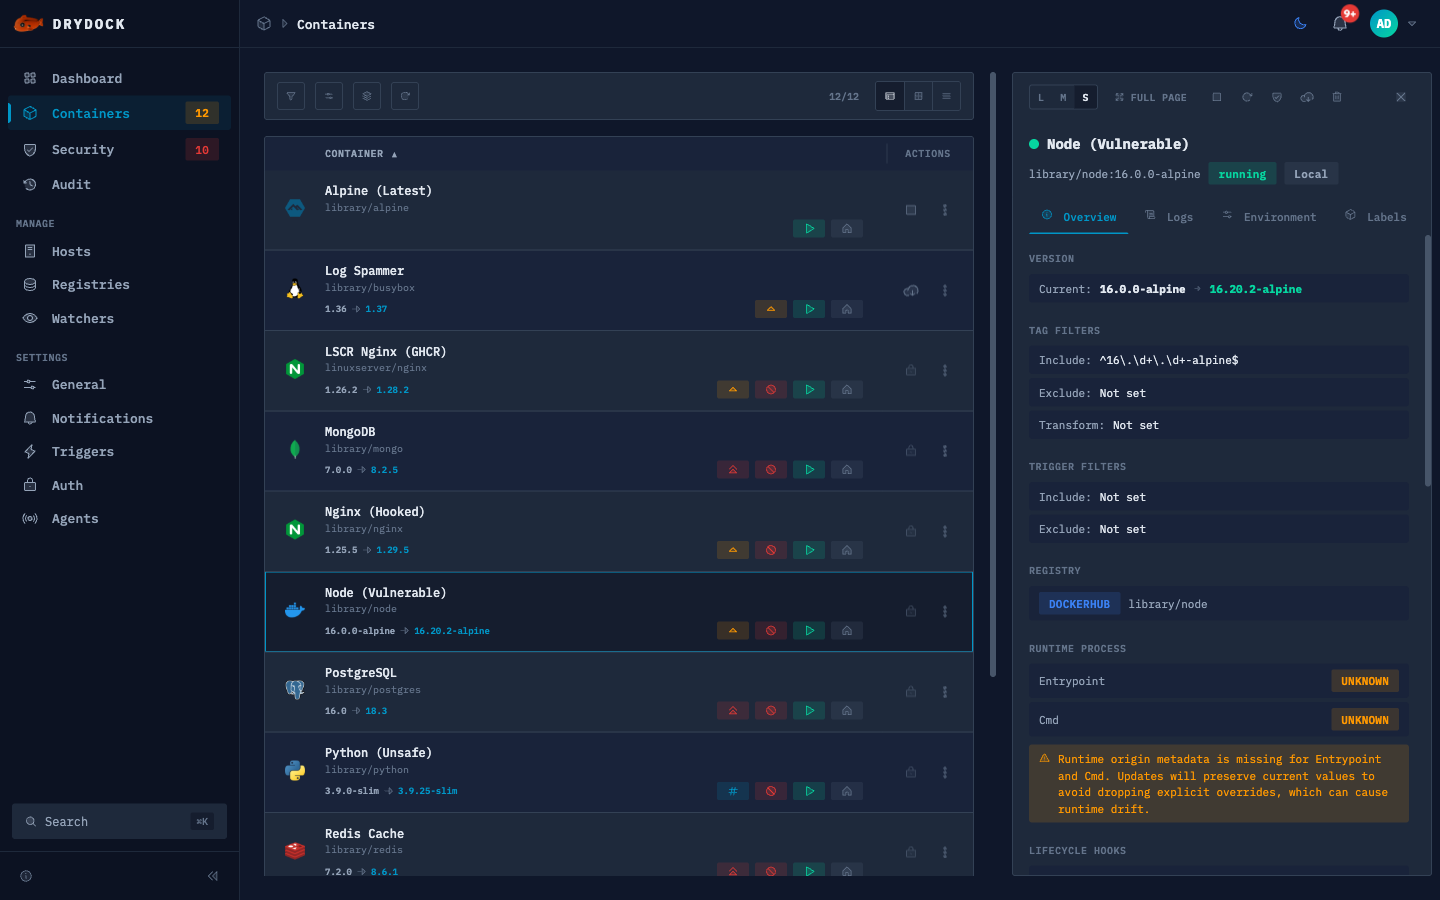Click the cloud update icon in the detail panel

coord(1307,97)
